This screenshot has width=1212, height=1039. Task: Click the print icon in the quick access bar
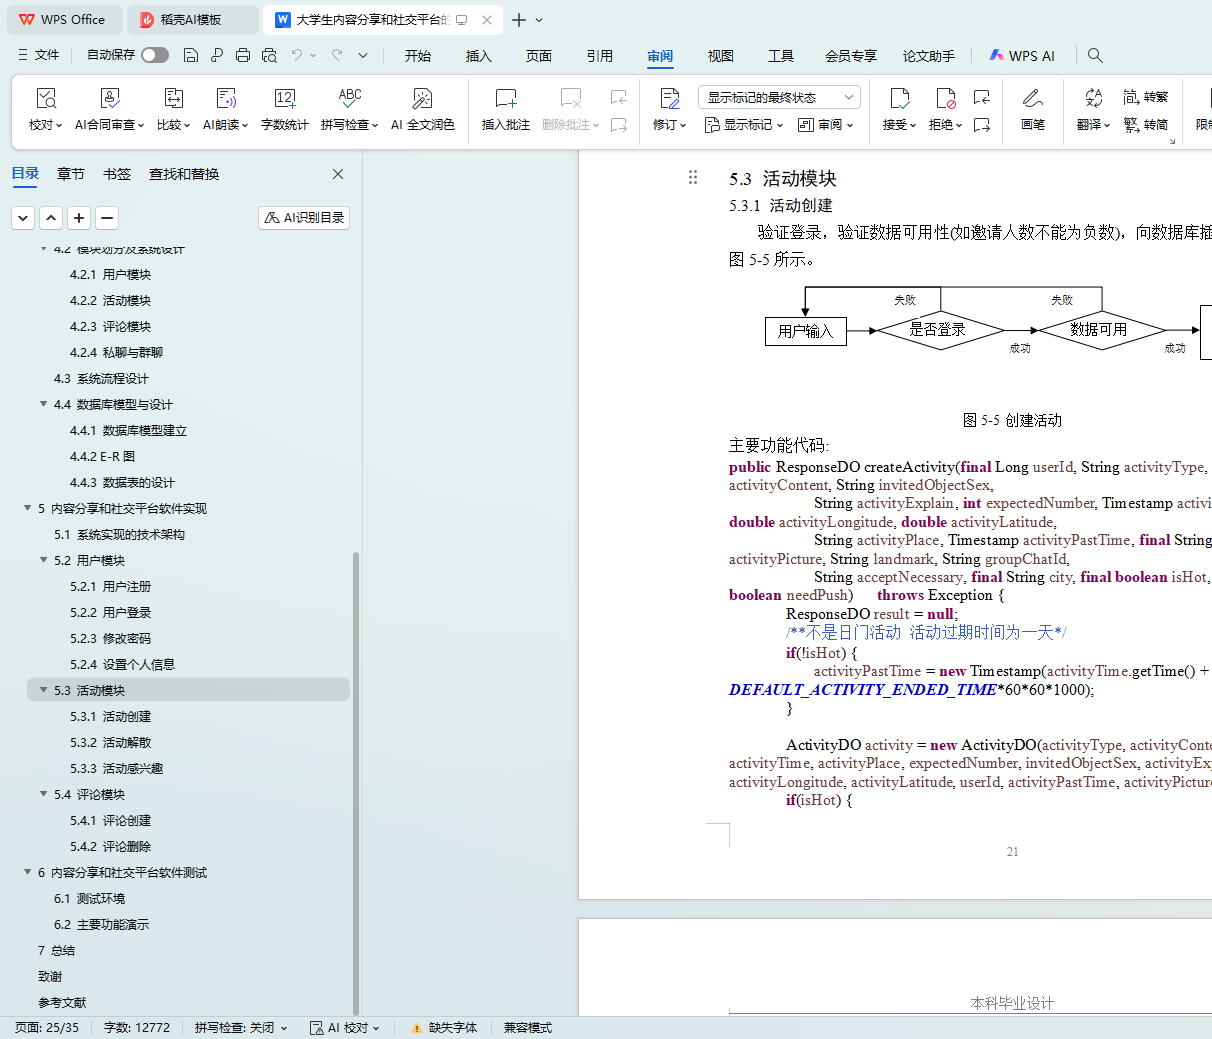coord(243,55)
